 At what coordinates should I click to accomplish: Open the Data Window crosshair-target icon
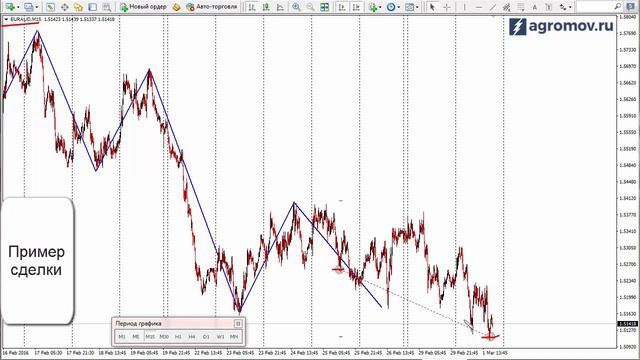[64, 7]
